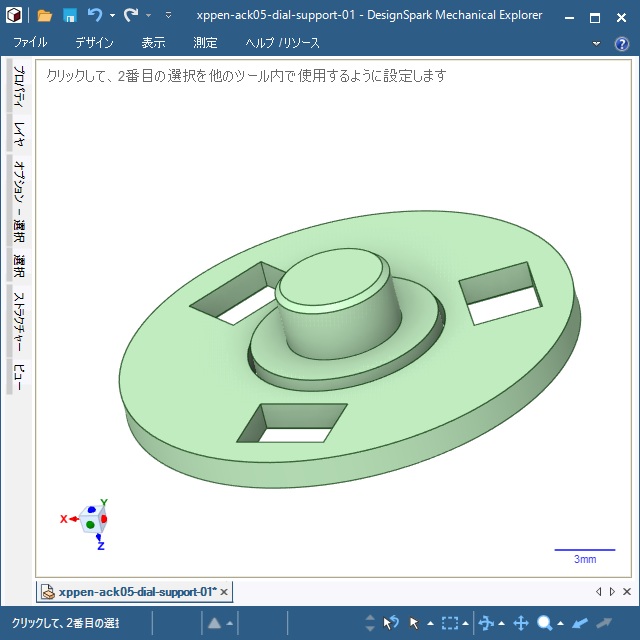Save the document with the floppy disk icon
This screenshot has width=640, height=640.
[x=70, y=15]
